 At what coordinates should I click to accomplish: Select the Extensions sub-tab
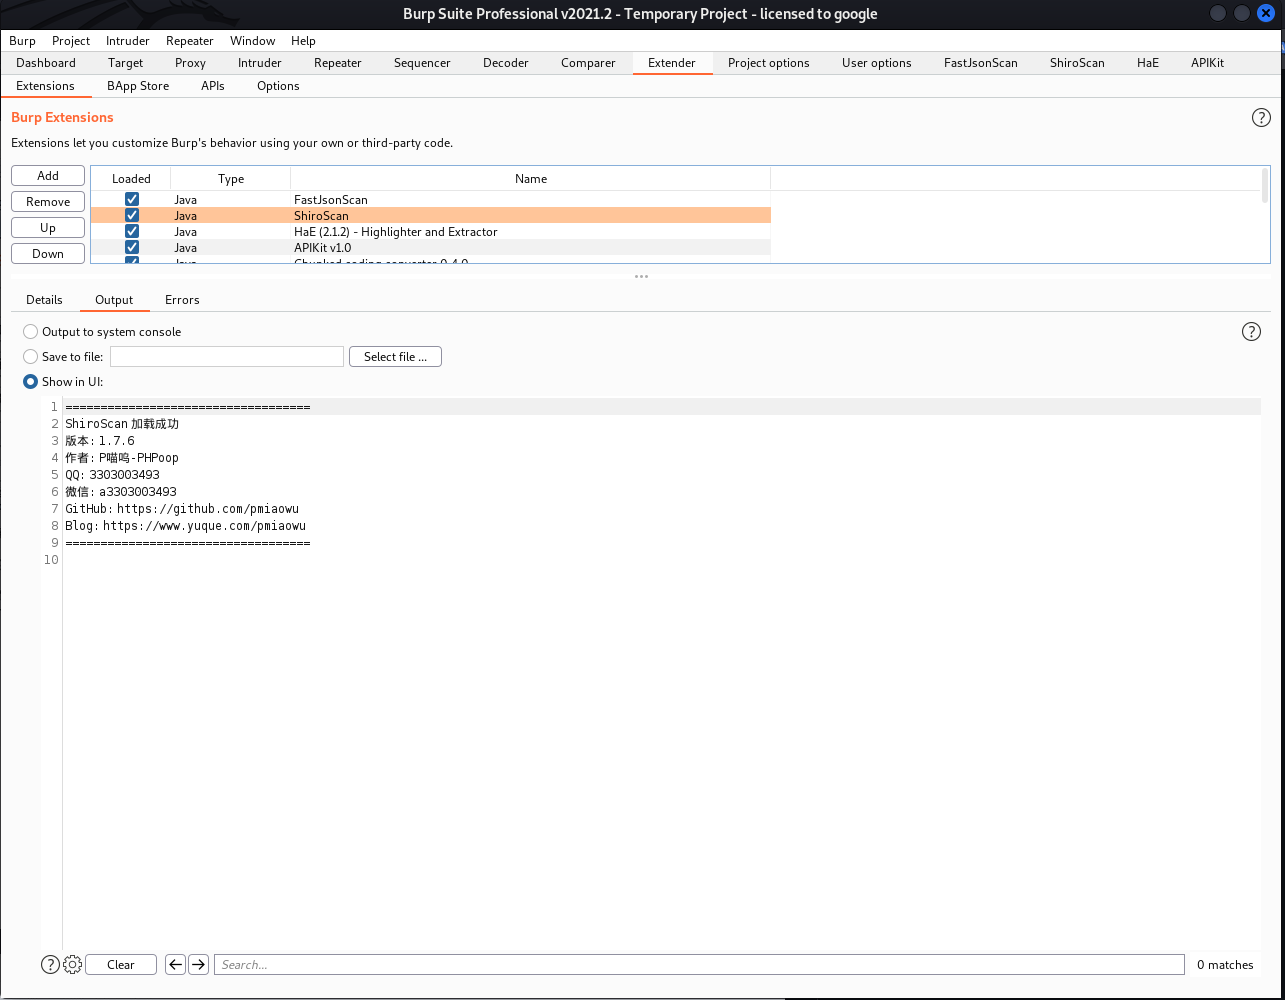click(45, 86)
